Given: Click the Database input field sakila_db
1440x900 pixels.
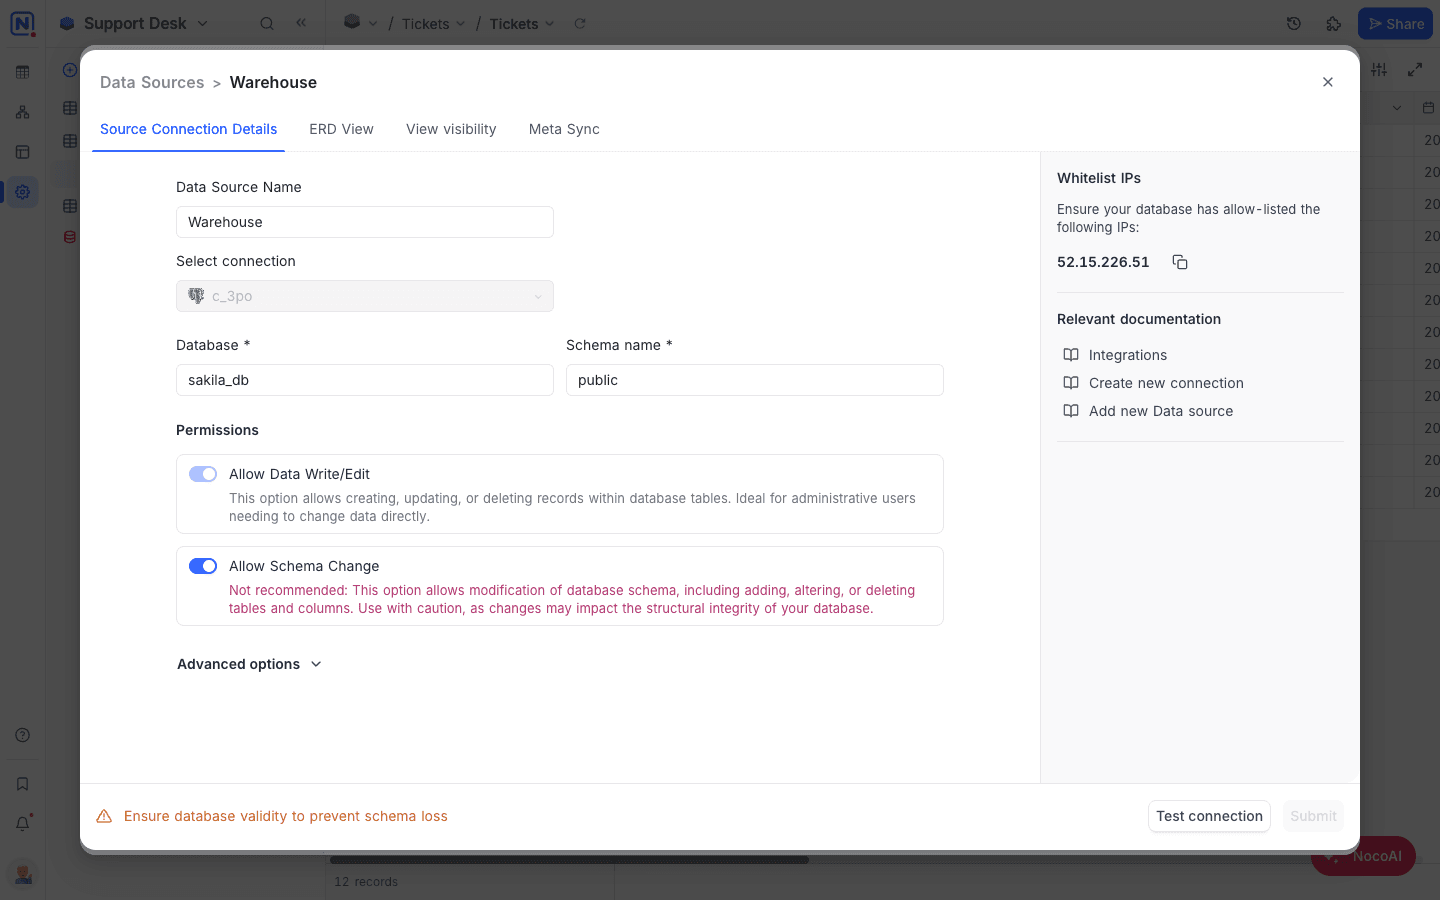Looking at the screenshot, I should (365, 380).
